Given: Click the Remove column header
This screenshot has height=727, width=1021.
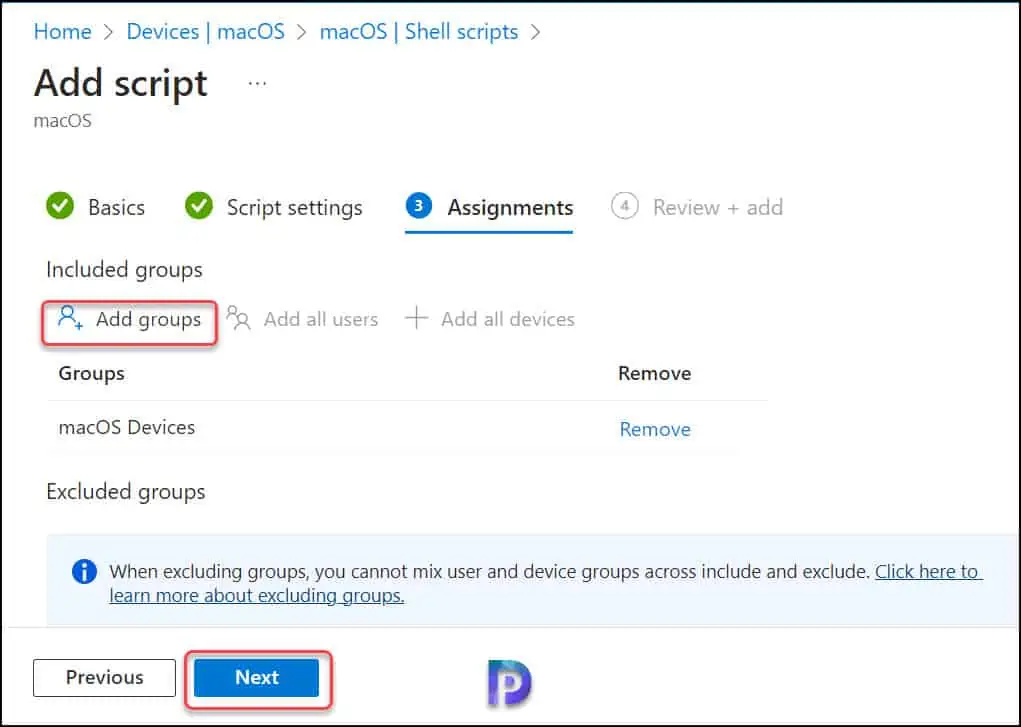Looking at the screenshot, I should (654, 373).
